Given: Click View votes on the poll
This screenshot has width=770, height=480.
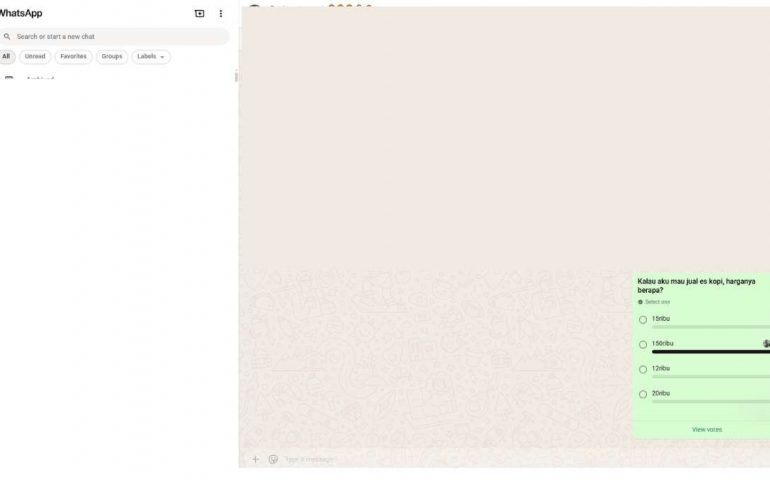Looking at the screenshot, I should tap(706, 430).
